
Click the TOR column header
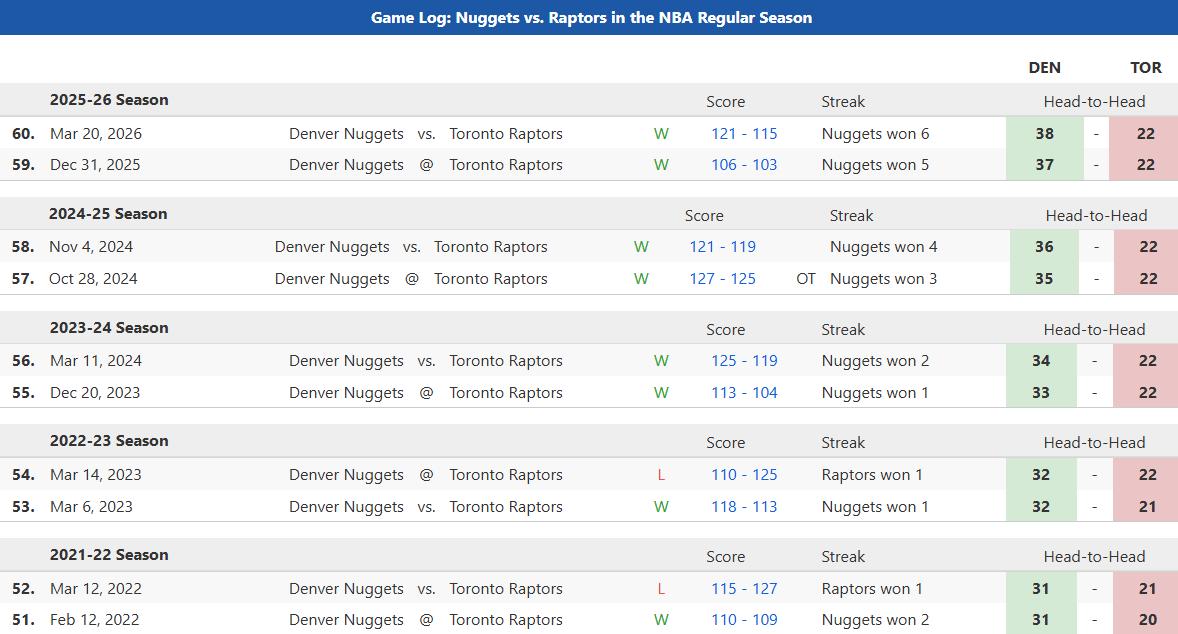tap(1145, 68)
